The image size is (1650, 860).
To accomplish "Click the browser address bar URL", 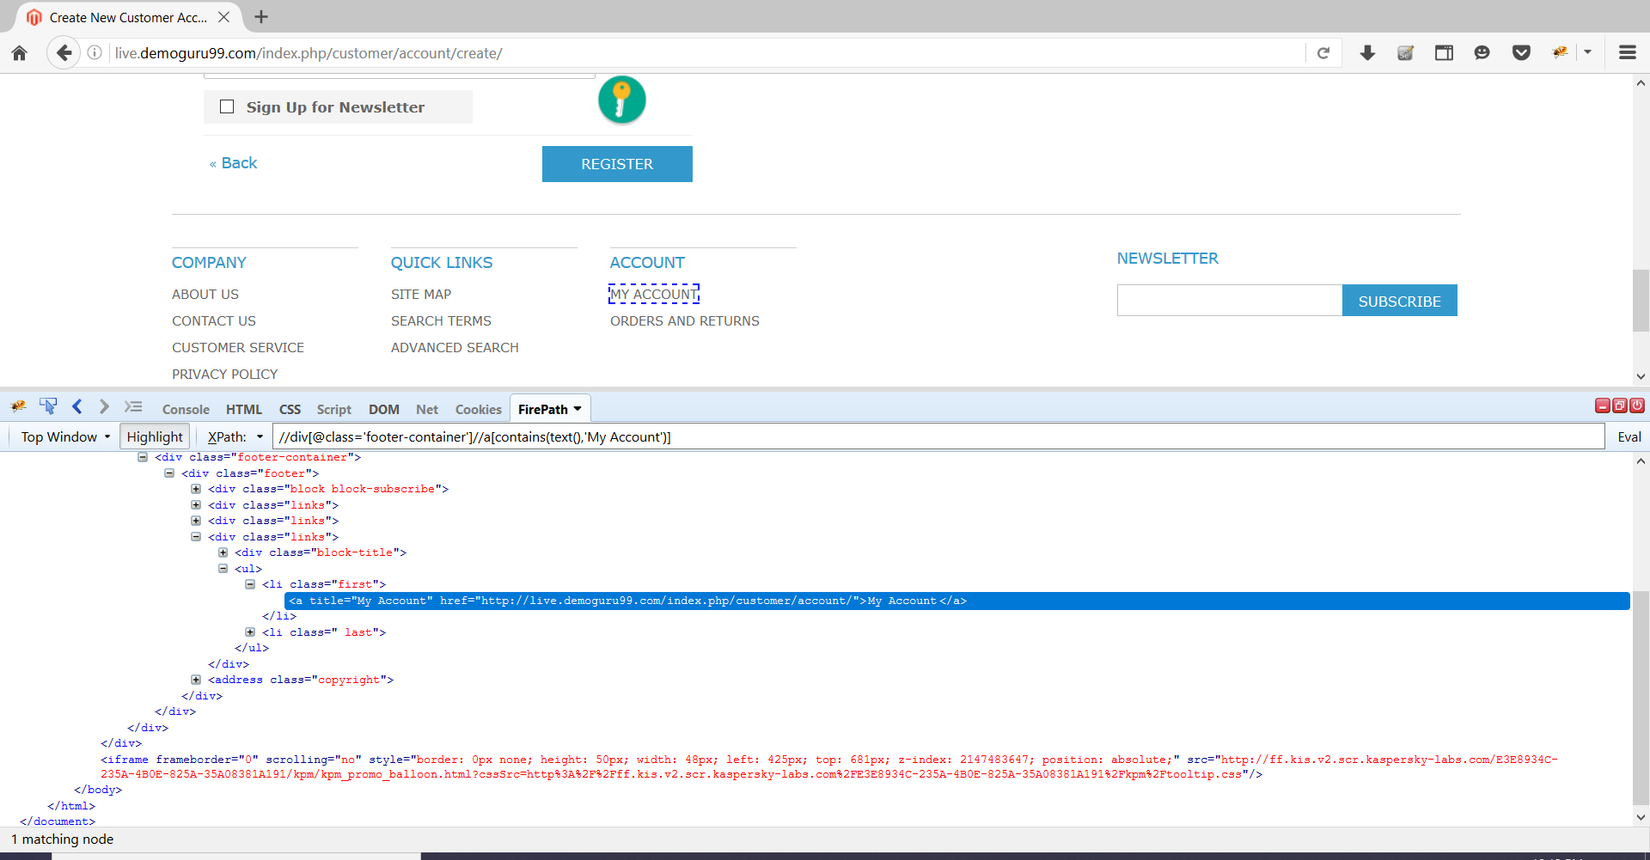I will 308,53.
